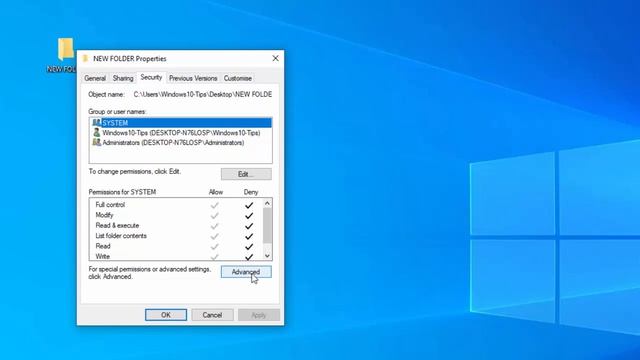Click the Object name path text
The image size is (640, 360).
[202, 94]
